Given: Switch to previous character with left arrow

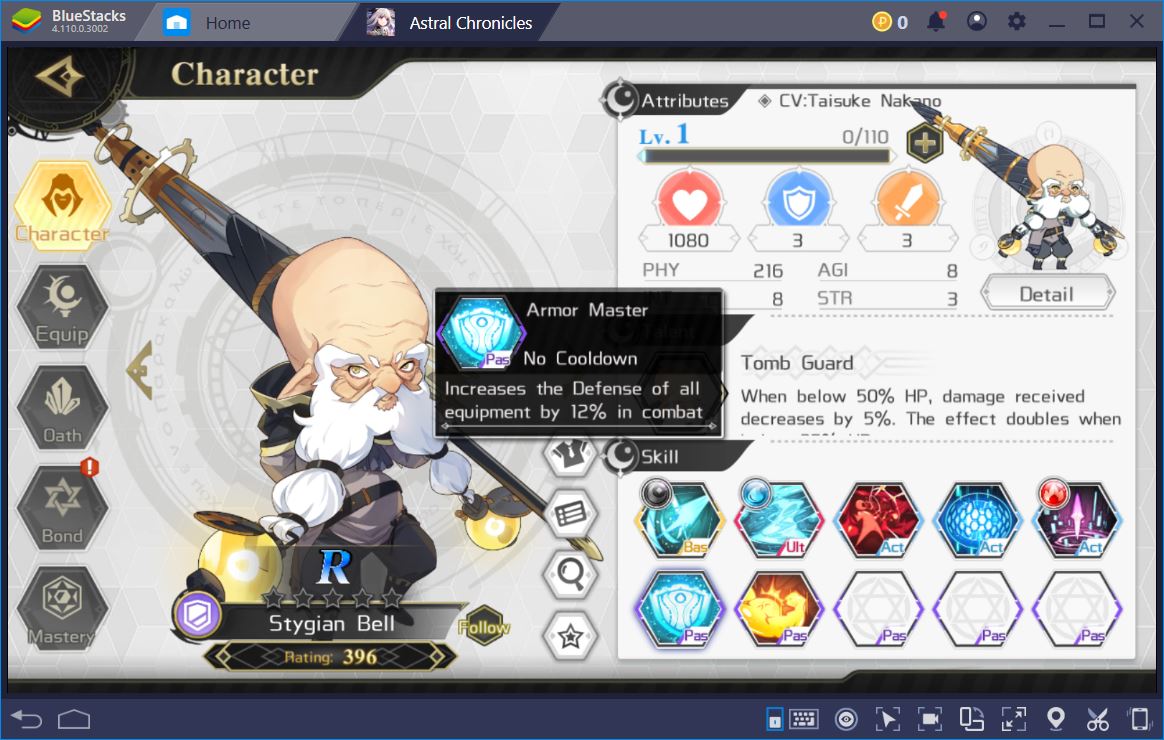Looking at the screenshot, I should [x=140, y=370].
